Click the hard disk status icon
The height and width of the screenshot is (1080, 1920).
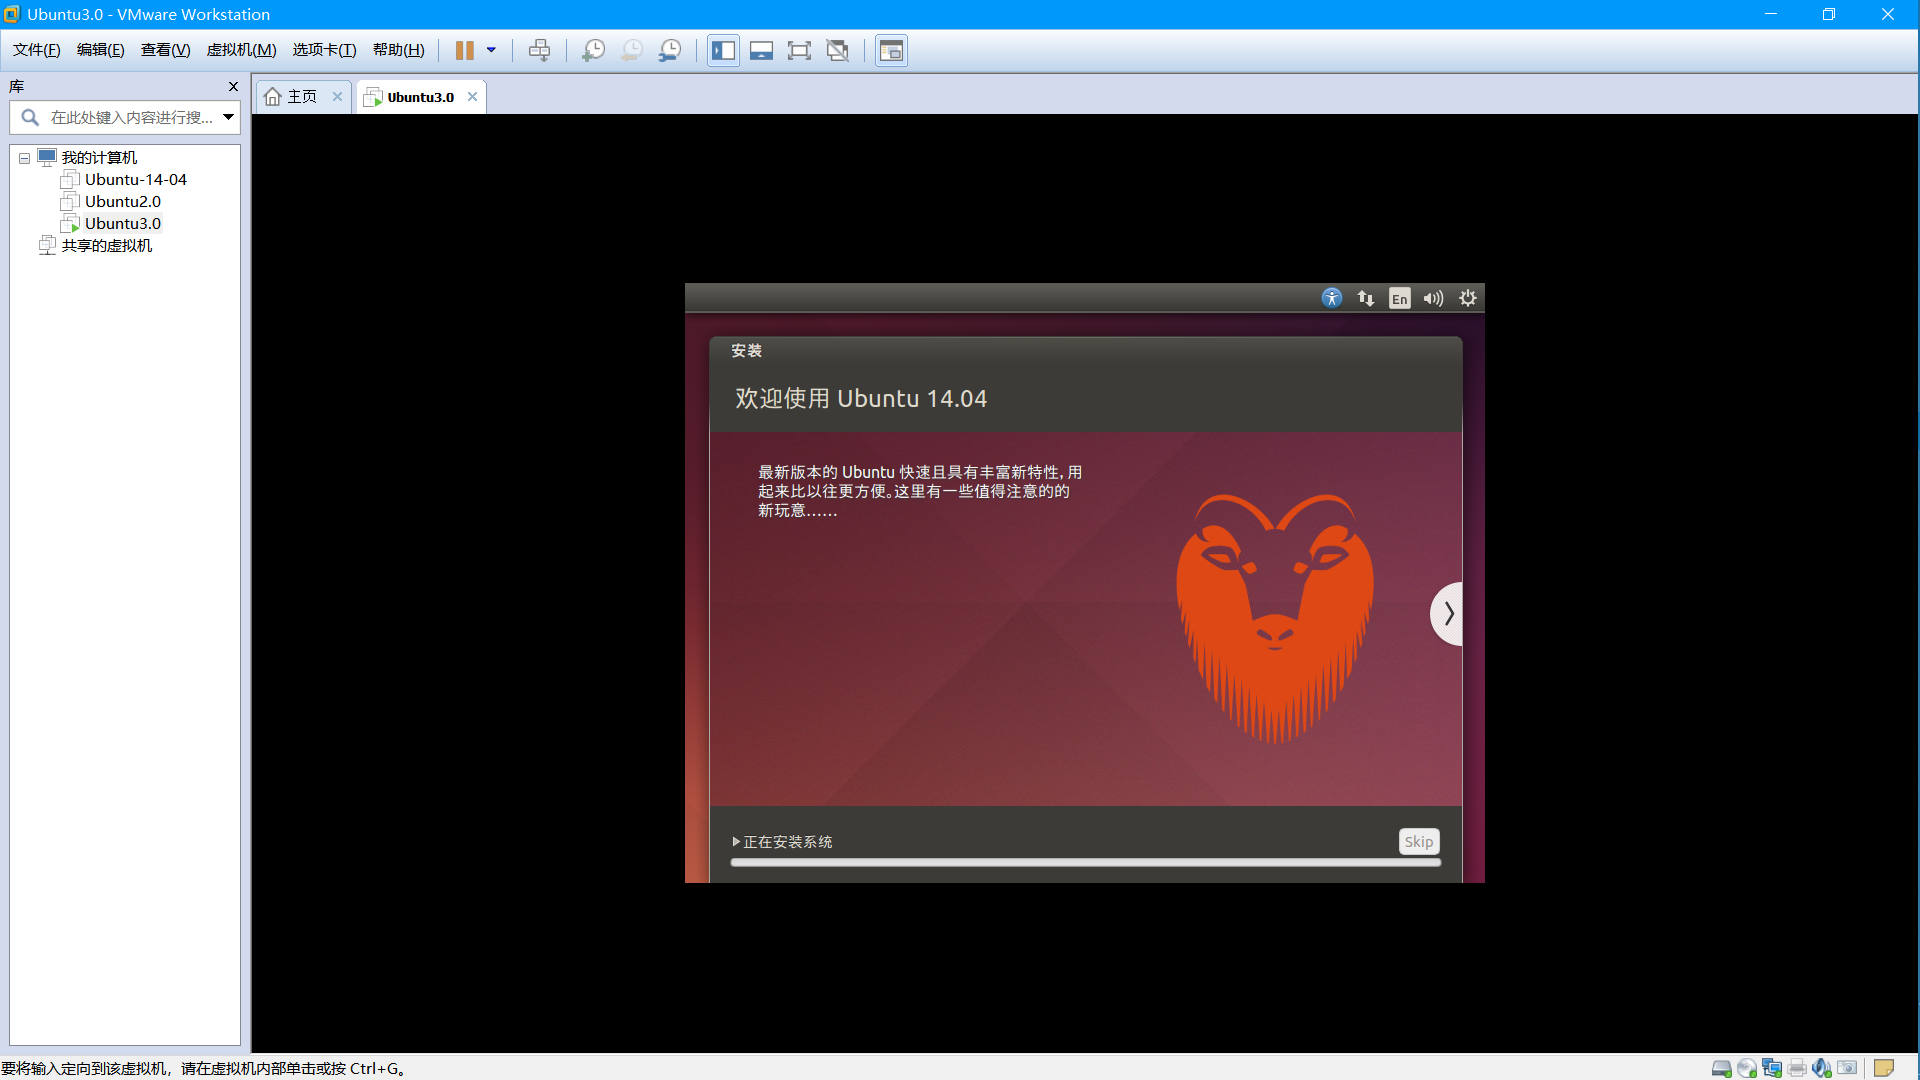pyautogui.click(x=1722, y=1068)
